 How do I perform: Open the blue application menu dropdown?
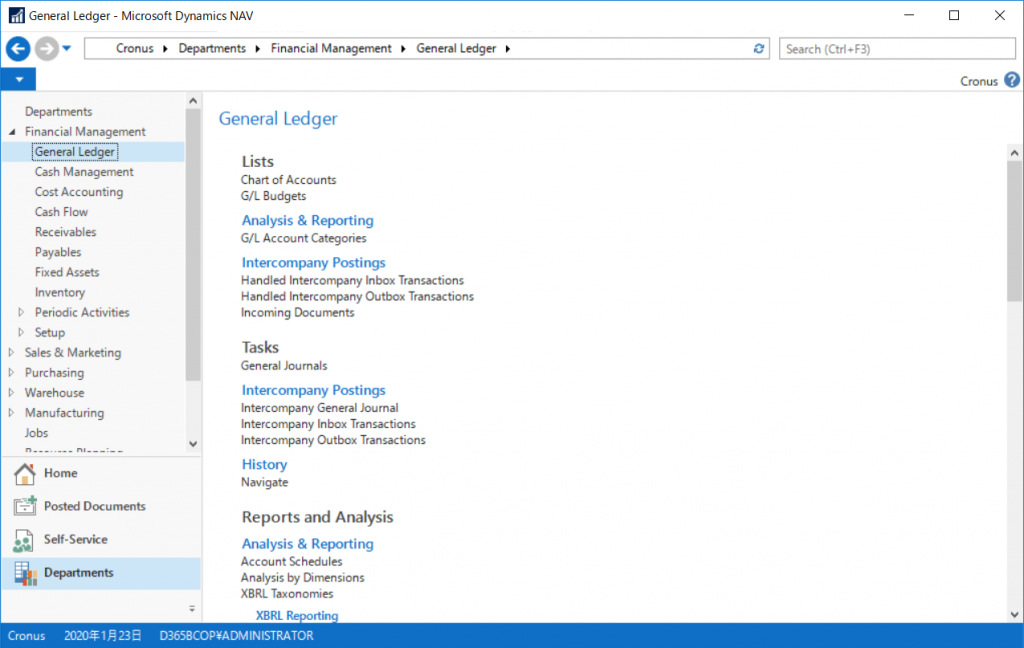(18, 80)
